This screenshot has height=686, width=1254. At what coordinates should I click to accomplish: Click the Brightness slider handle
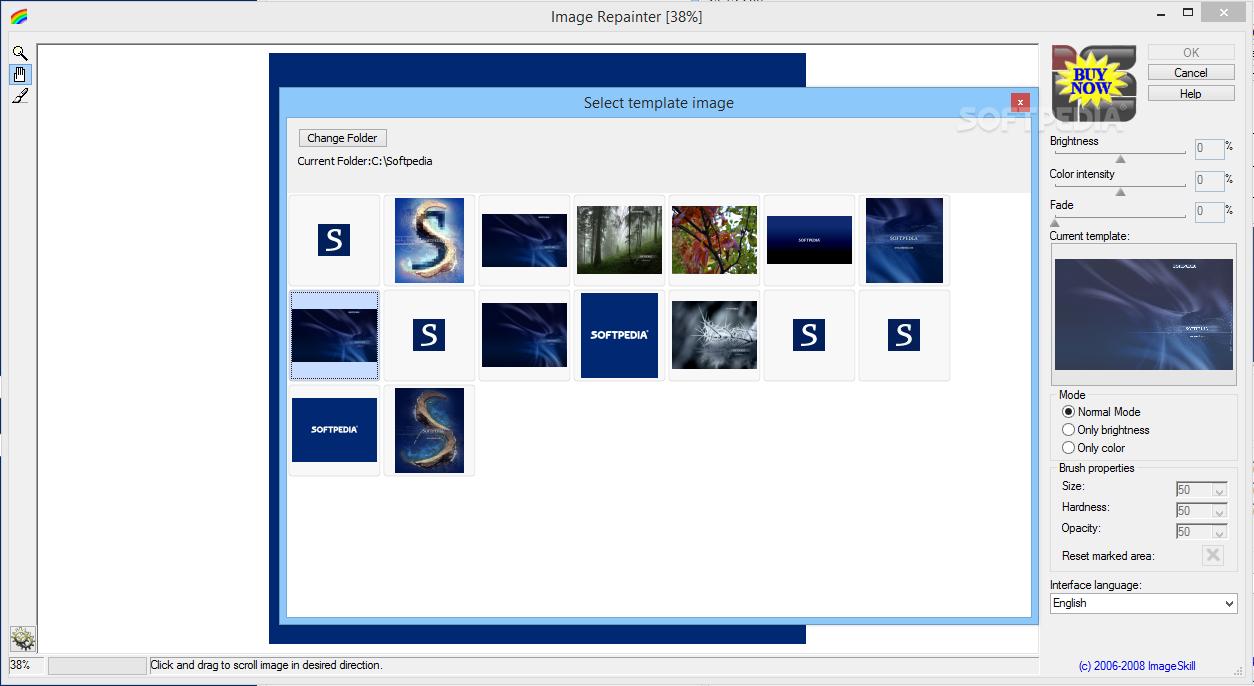[1120, 159]
